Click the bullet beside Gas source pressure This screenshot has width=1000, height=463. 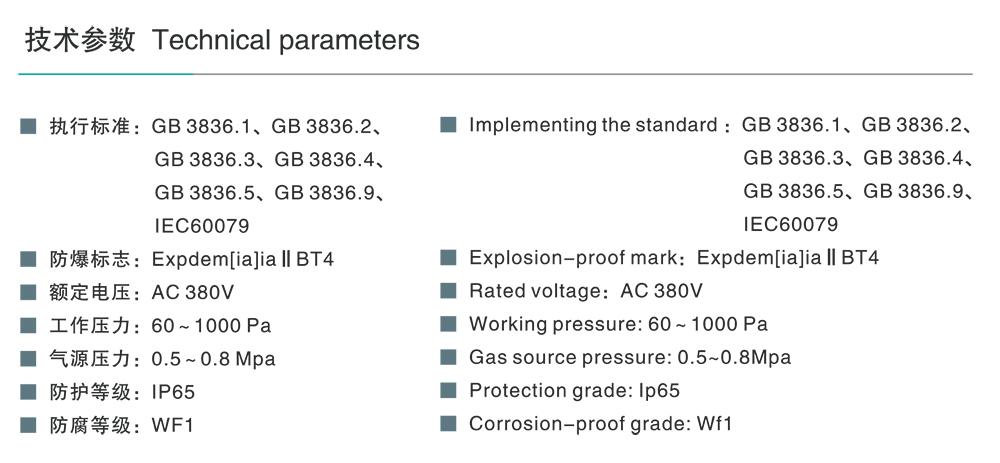448,357
